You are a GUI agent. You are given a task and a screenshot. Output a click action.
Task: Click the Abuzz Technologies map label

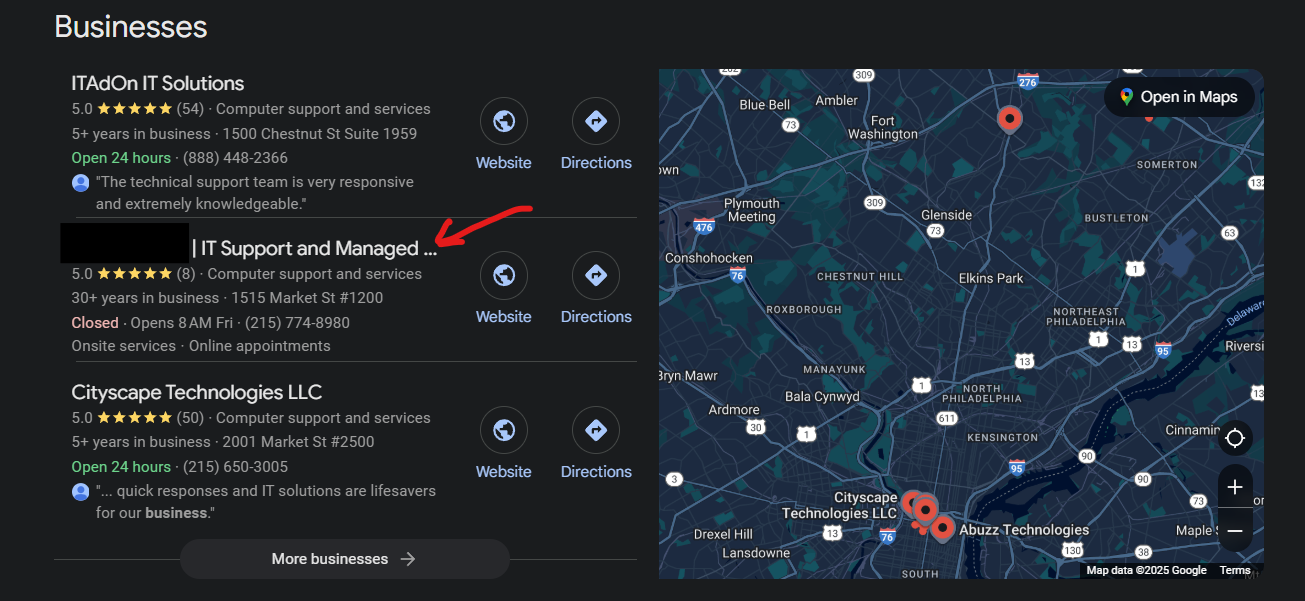[1023, 530]
